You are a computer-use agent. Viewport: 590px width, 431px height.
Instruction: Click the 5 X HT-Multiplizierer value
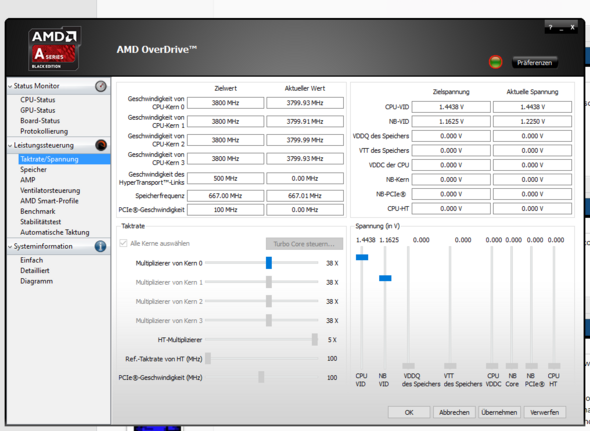(x=332, y=340)
